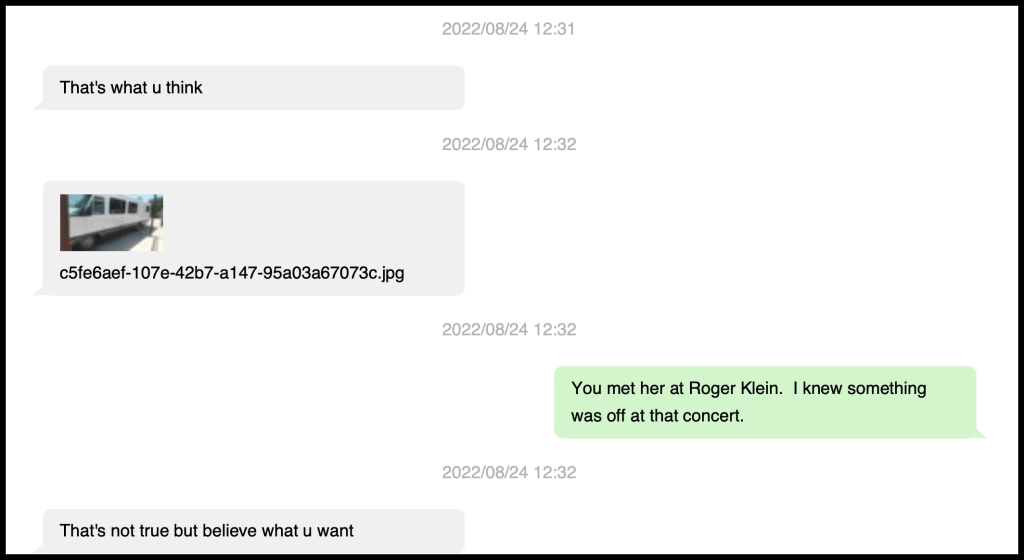Image resolution: width=1024 pixels, height=560 pixels.
Task: Click the 12:31 timestamp label
Action: (x=508, y=30)
